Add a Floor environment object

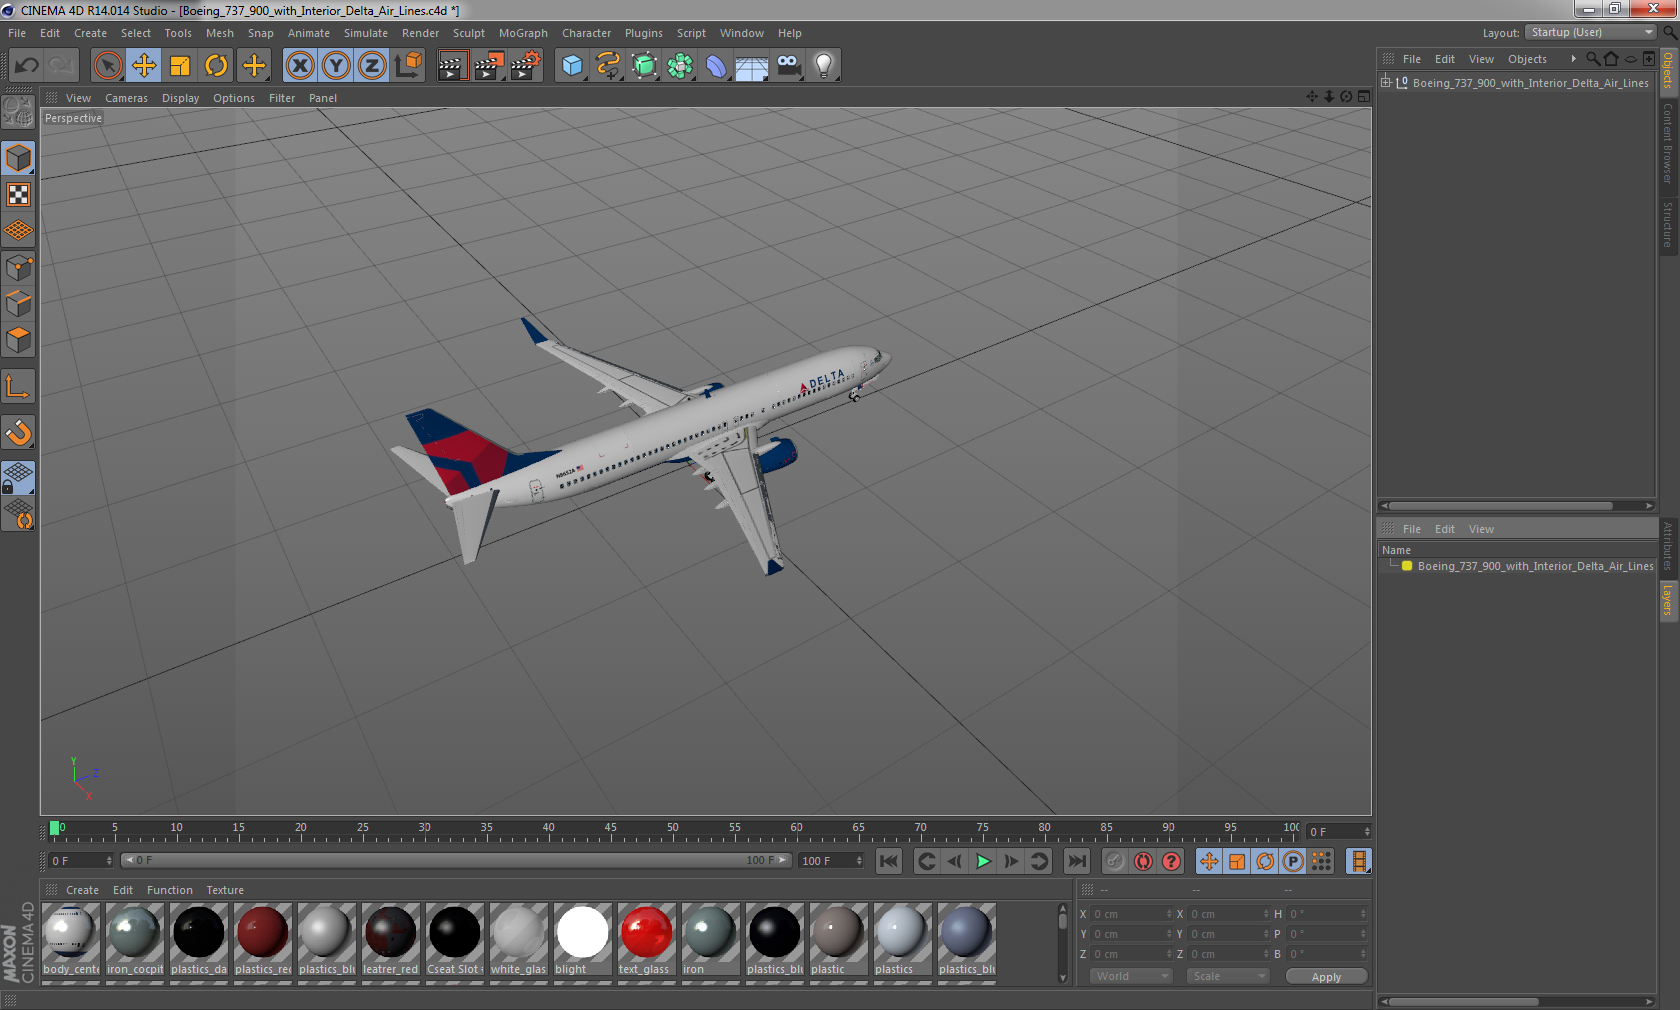(752, 66)
